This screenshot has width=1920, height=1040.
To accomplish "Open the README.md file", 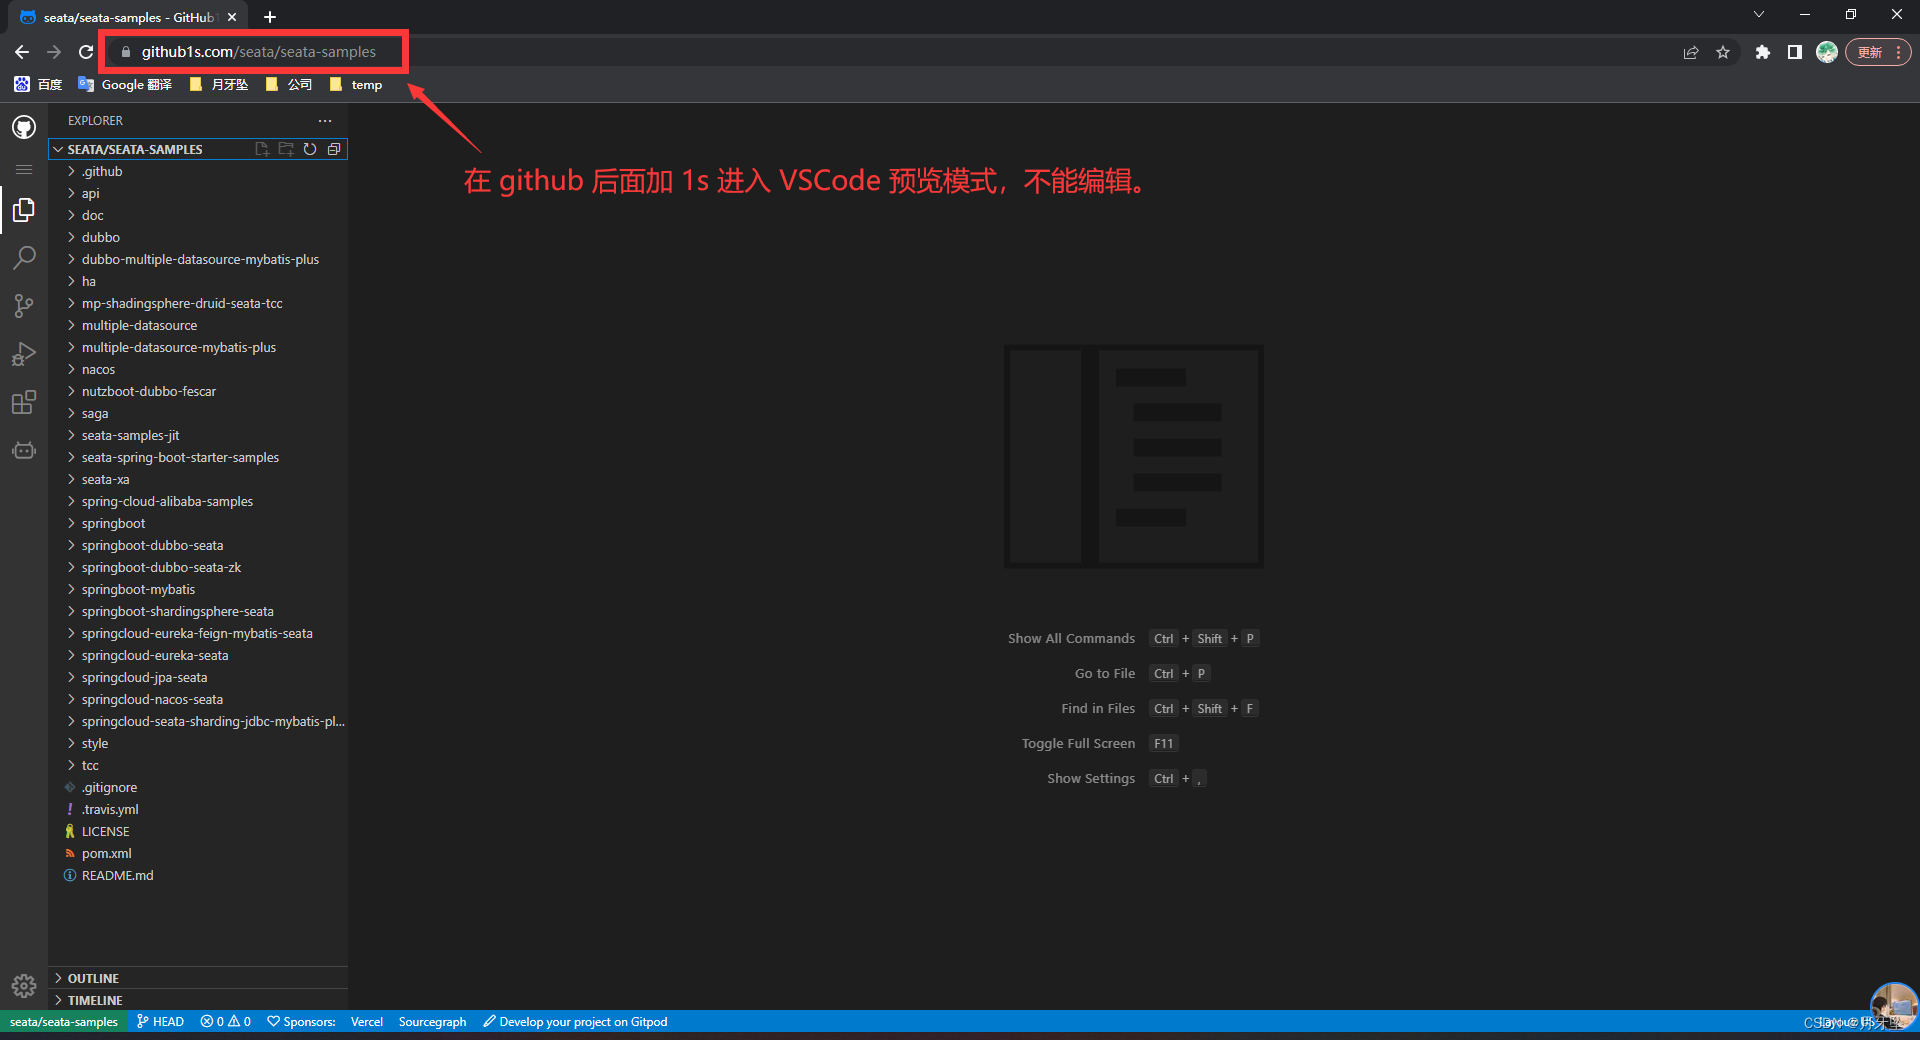I will click(198, 875).
